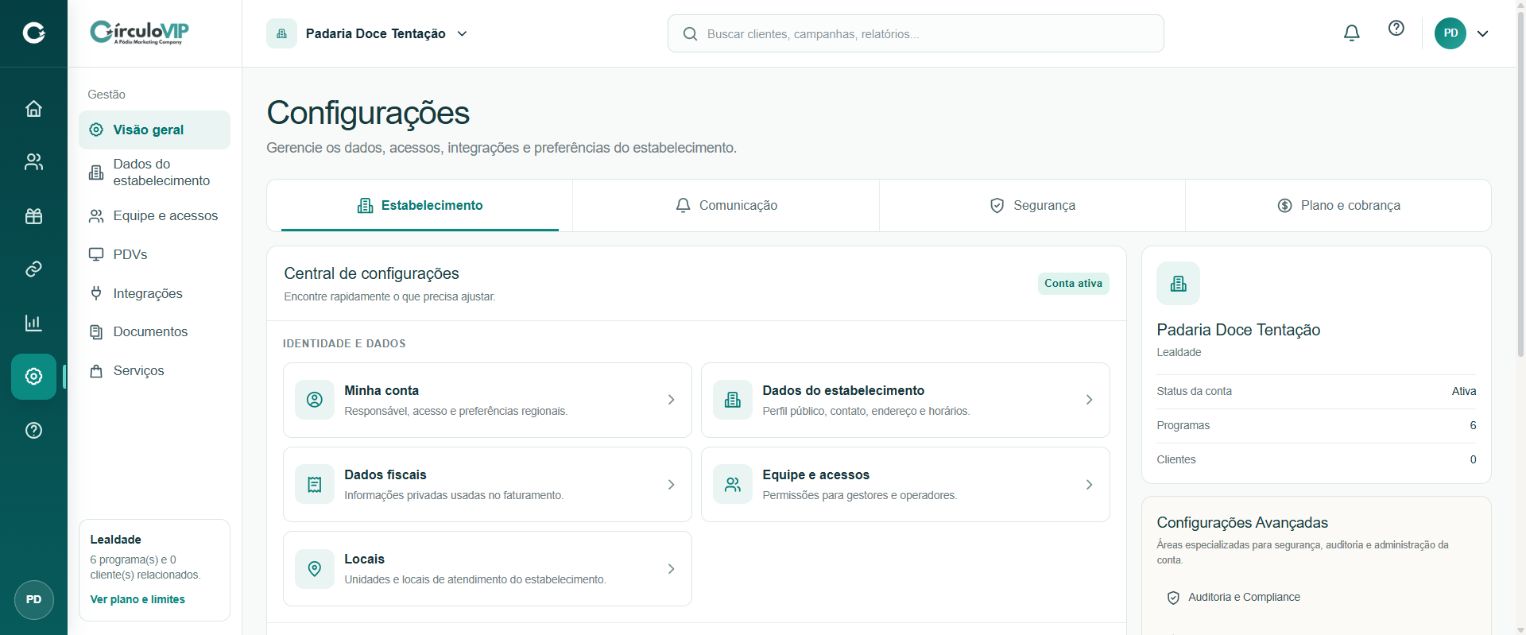Click the Configurações Avançadas heading
This screenshot has height=635, width=1526.
(x=1242, y=522)
